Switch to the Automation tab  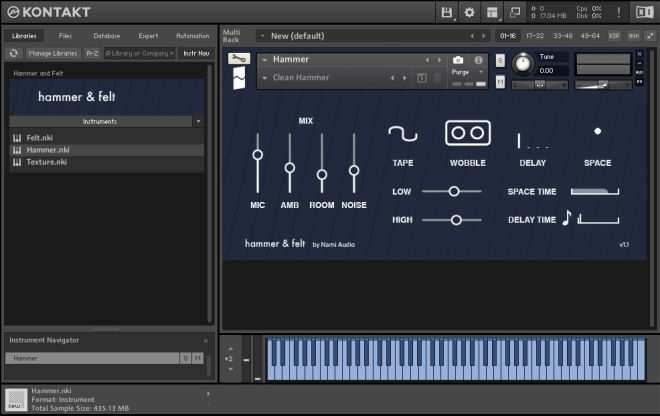pyautogui.click(x=192, y=36)
